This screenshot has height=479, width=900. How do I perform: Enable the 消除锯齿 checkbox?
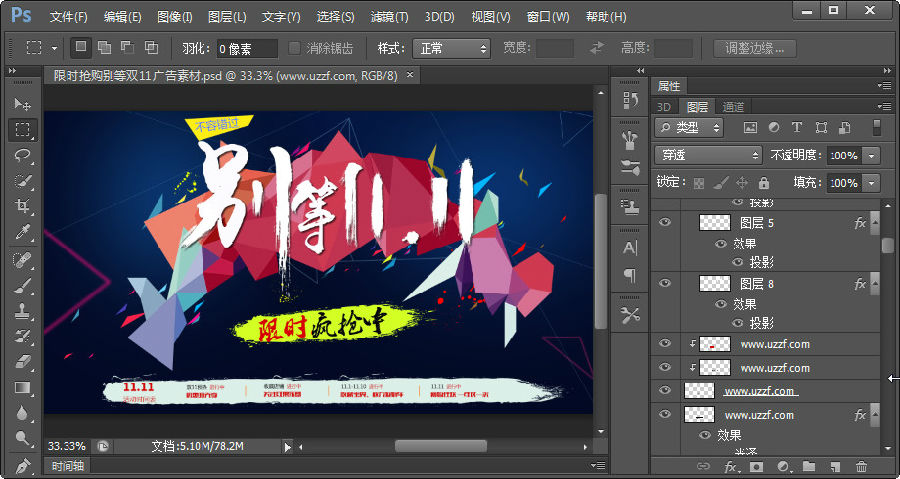click(294, 48)
